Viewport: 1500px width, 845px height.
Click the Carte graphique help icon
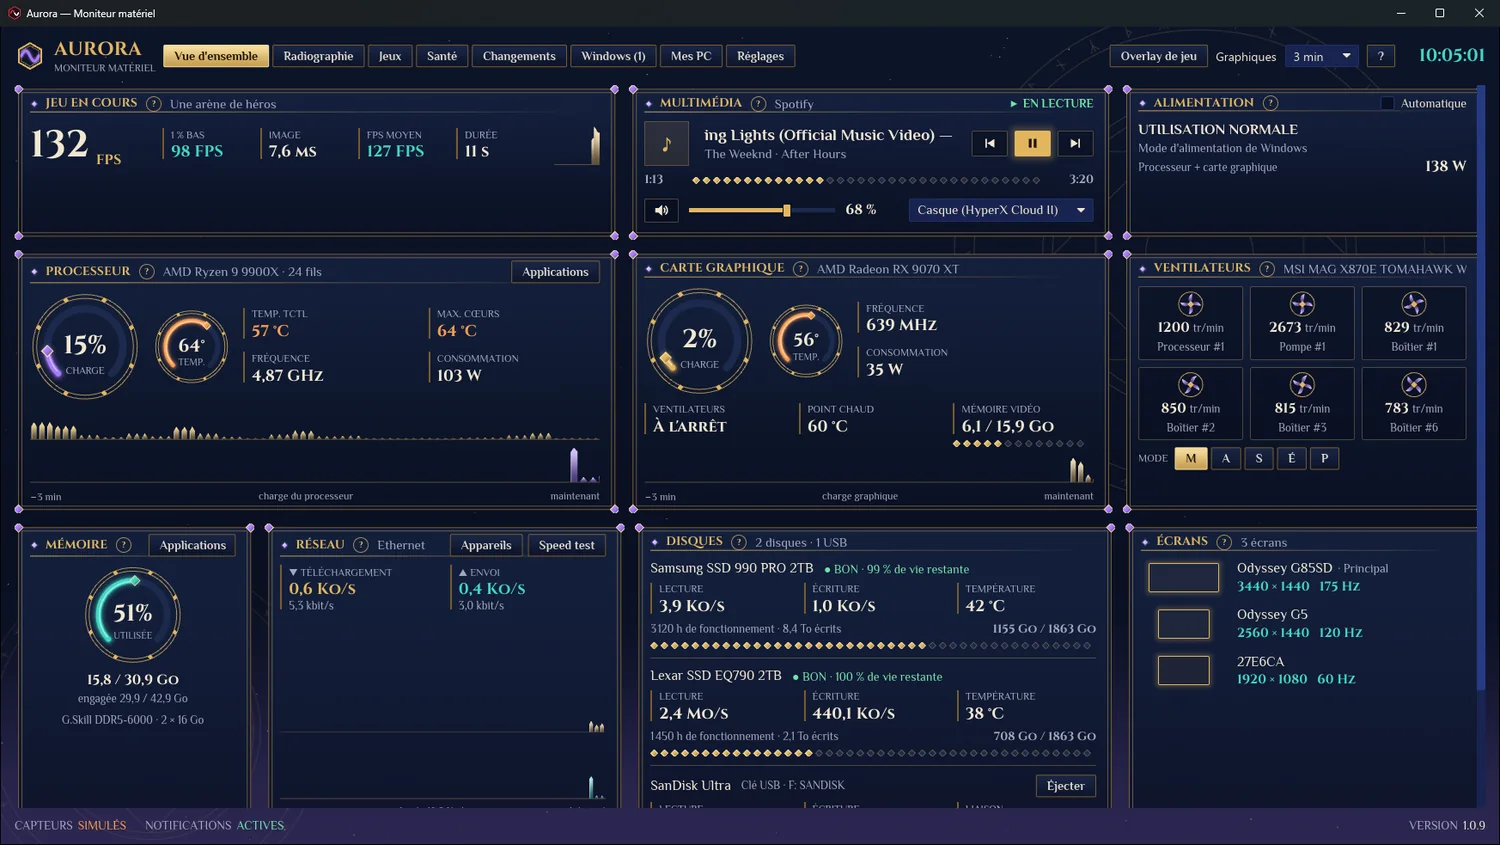click(x=801, y=269)
